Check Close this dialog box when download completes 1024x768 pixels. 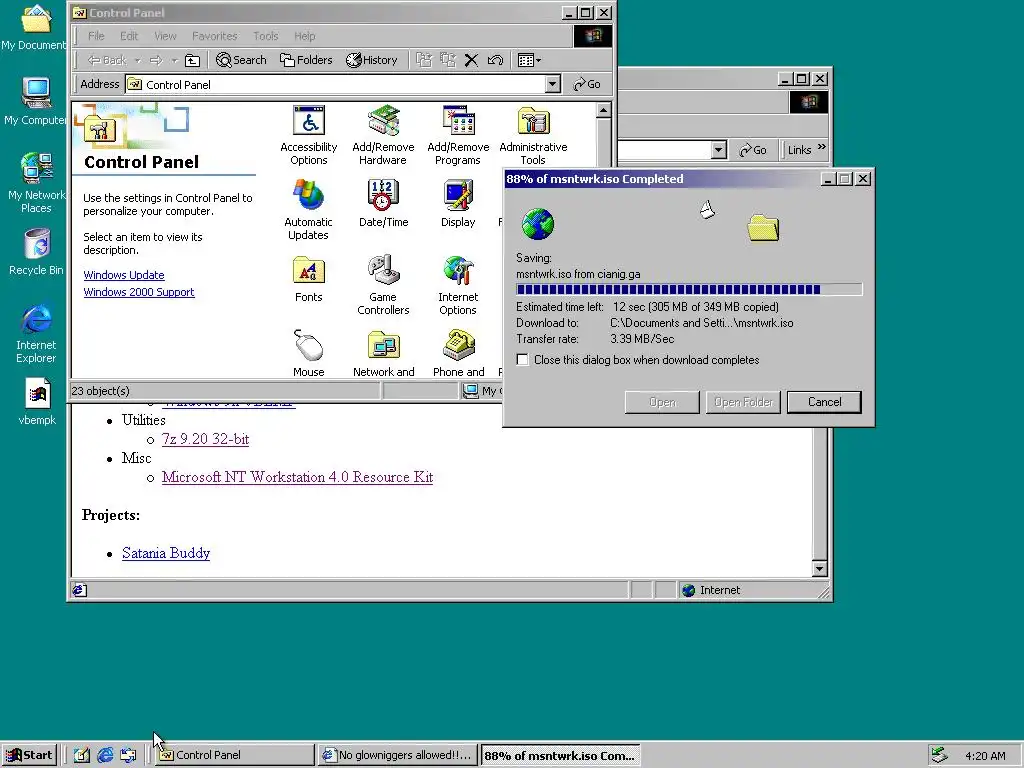tap(522, 360)
